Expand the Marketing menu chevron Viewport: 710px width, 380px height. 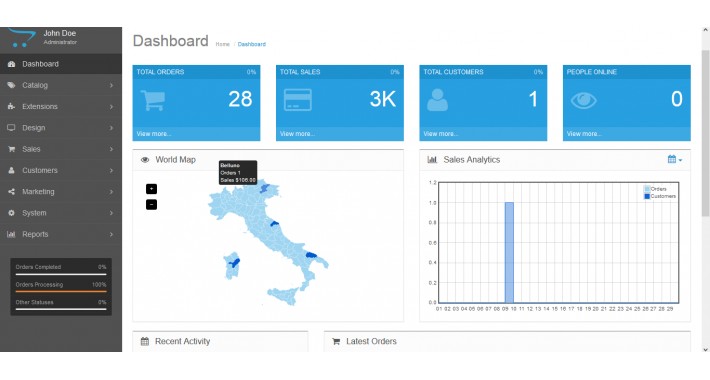click(111, 192)
